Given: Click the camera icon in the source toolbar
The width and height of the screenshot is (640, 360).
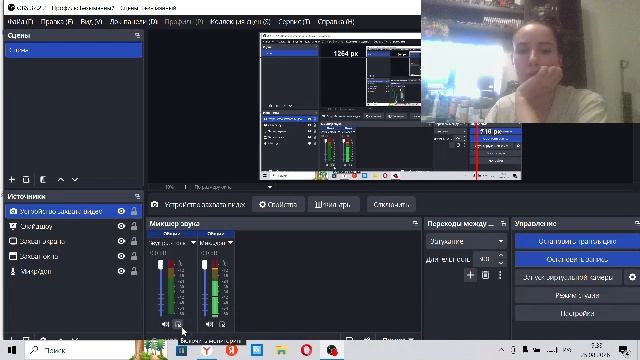Looking at the screenshot, I should click(155, 204).
